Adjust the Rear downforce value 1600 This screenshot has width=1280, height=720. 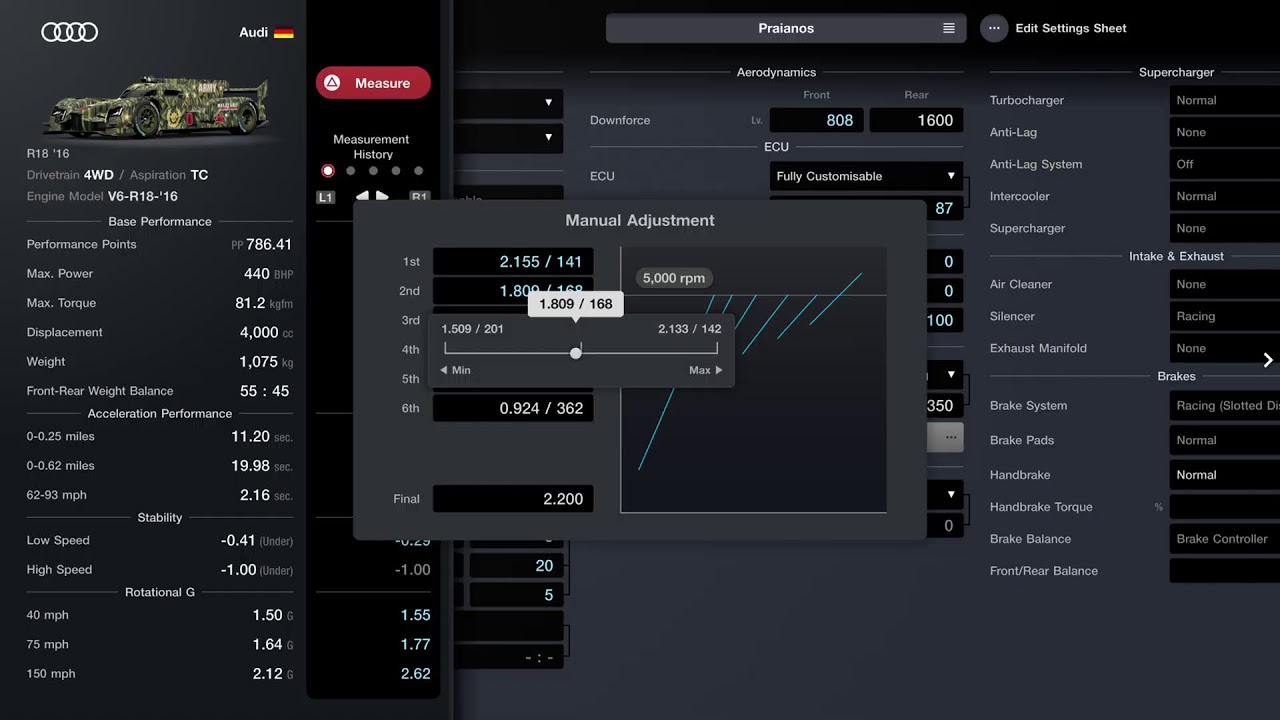[x=916, y=120]
